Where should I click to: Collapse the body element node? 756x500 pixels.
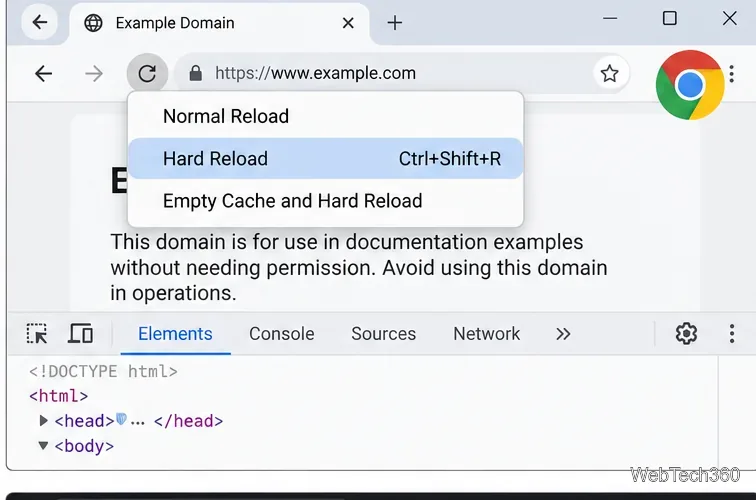(43, 446)
